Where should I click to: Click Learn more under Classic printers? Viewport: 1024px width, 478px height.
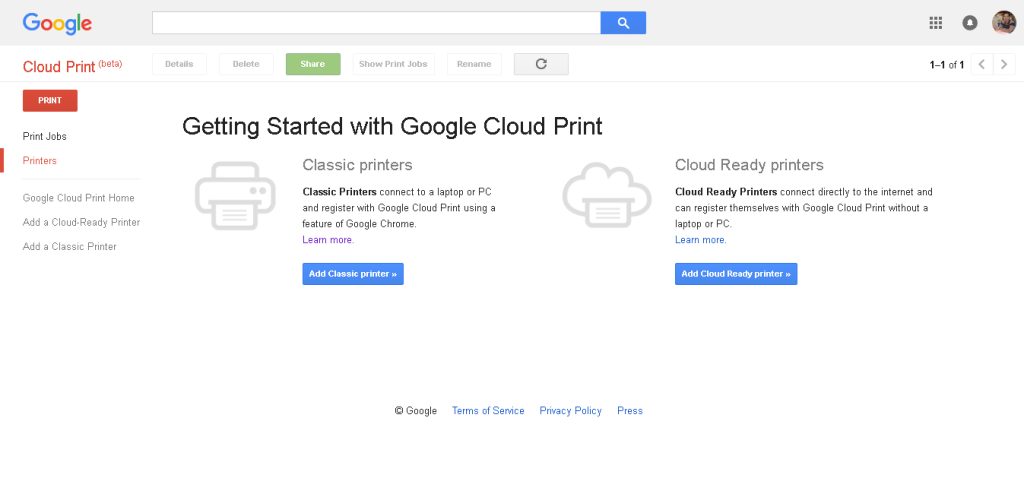328,240
